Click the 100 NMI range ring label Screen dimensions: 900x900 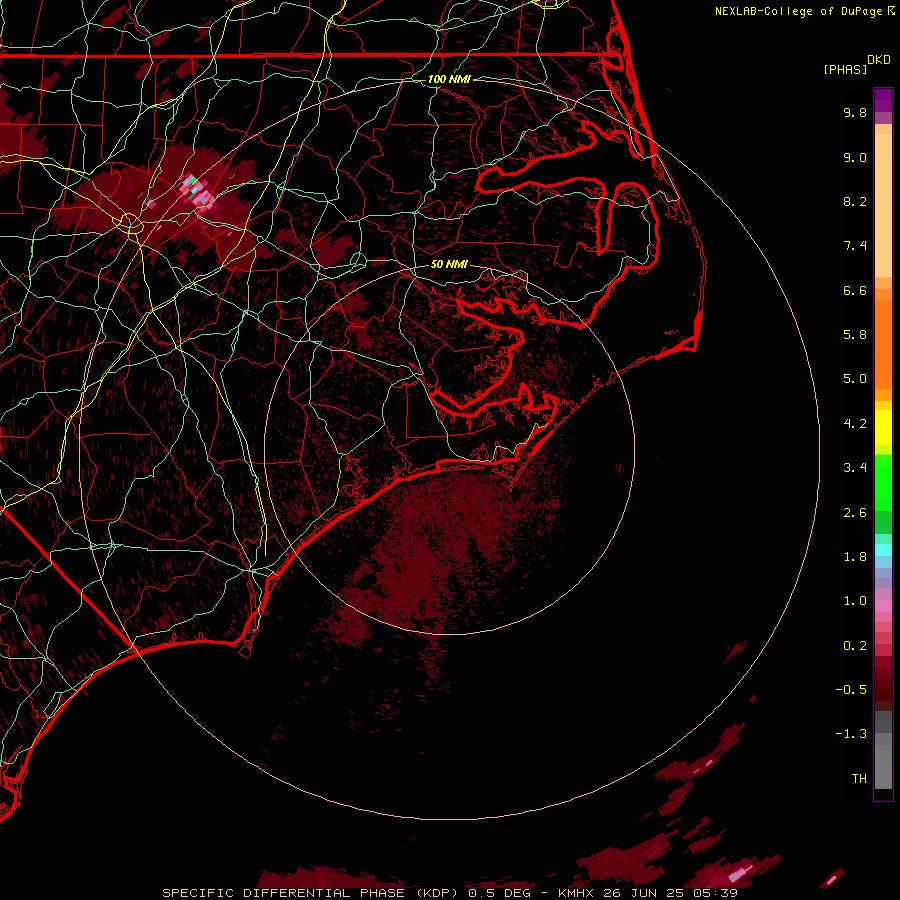pos(449,79)
